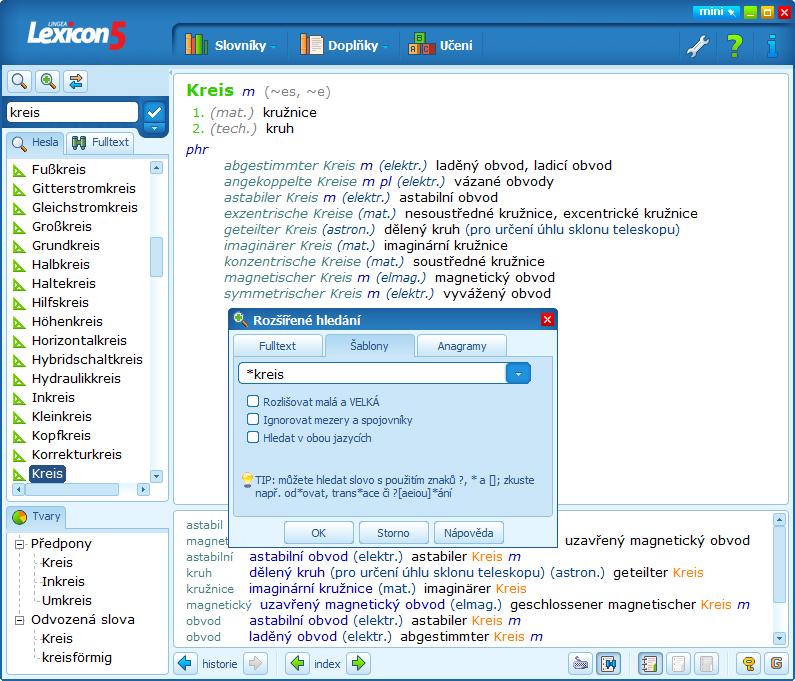Screen dimensions: 795x681
Task: Click the Storno button
Action: pos(393,533)
